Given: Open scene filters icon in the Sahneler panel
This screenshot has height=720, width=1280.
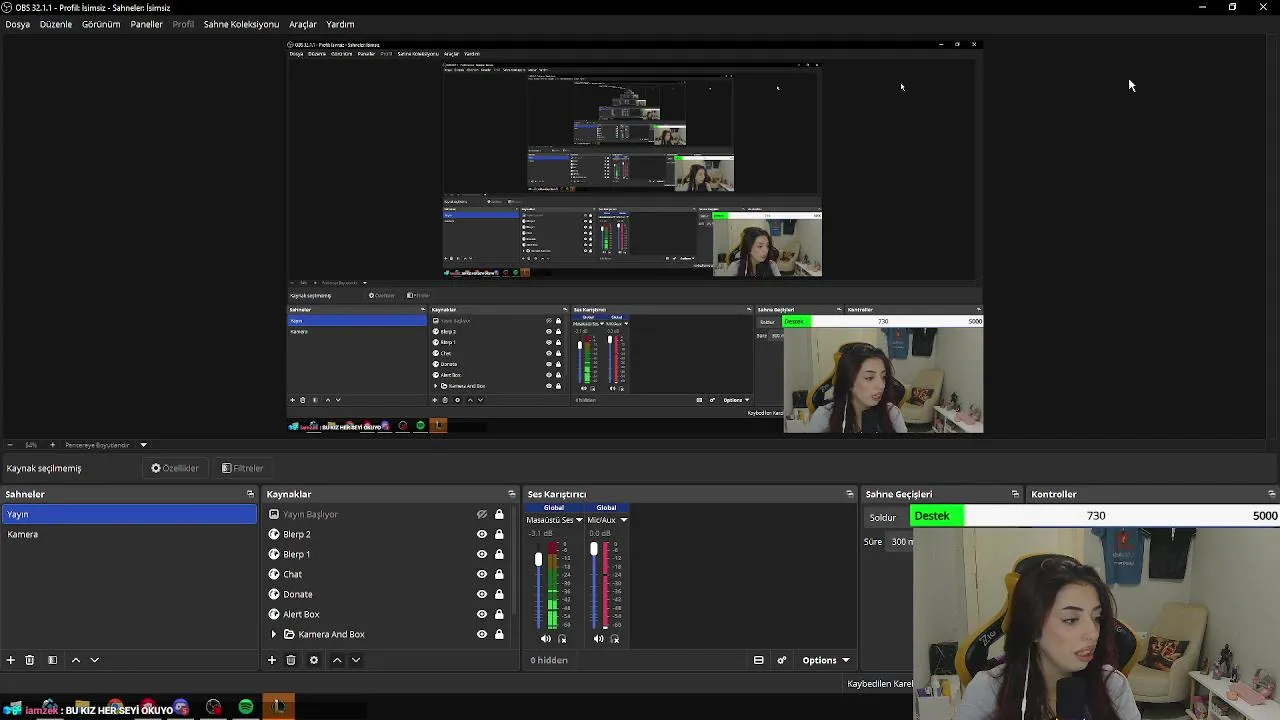Looking at the screenshot, I should tap(52, 660).
